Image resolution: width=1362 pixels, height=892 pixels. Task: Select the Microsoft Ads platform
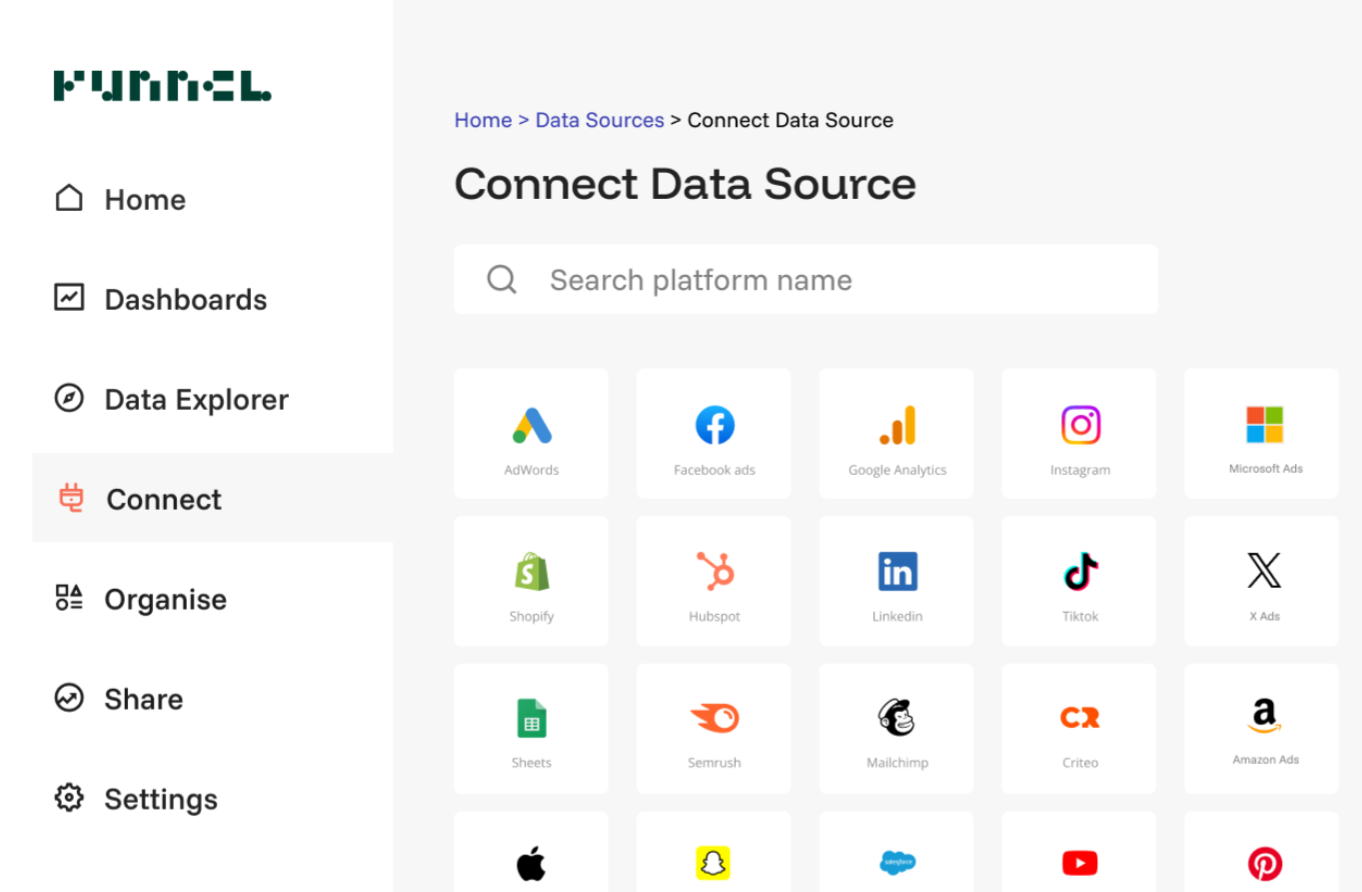pos(1262,433)
